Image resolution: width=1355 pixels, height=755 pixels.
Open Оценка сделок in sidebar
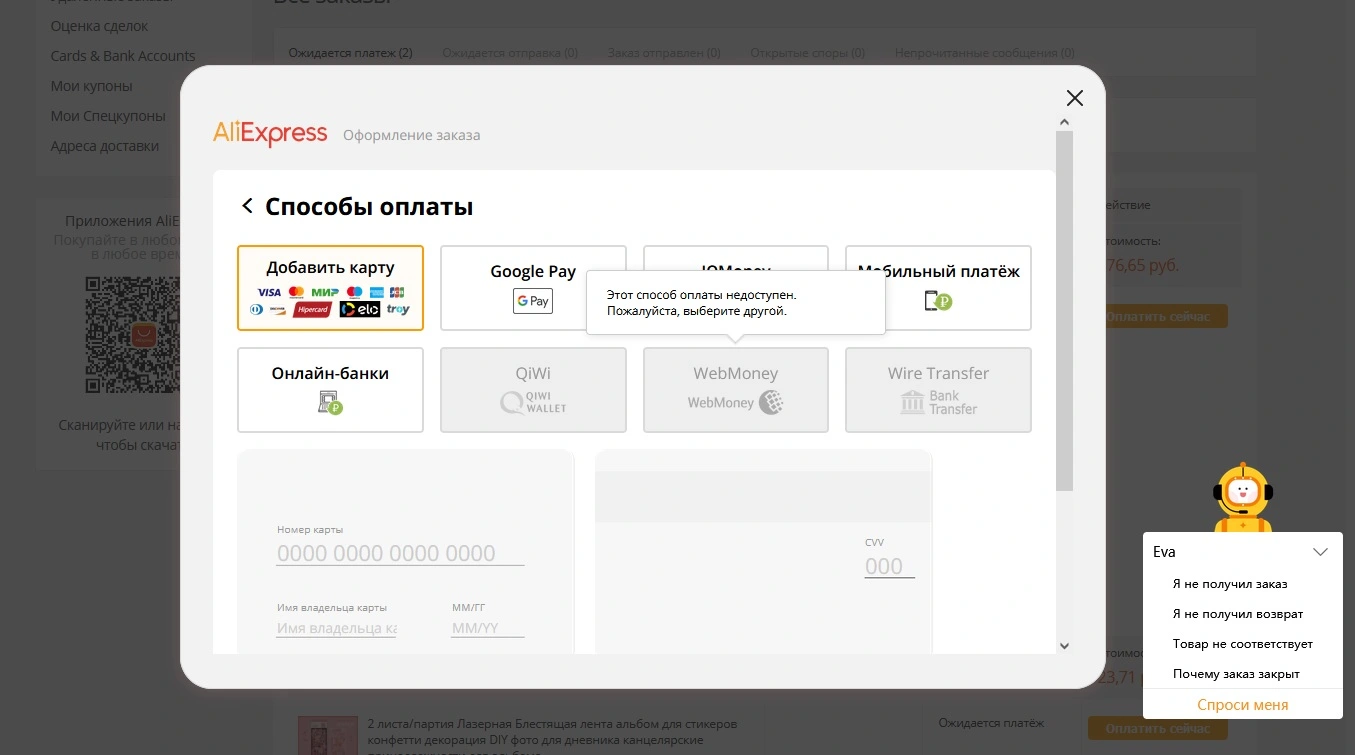pos(99,26)
